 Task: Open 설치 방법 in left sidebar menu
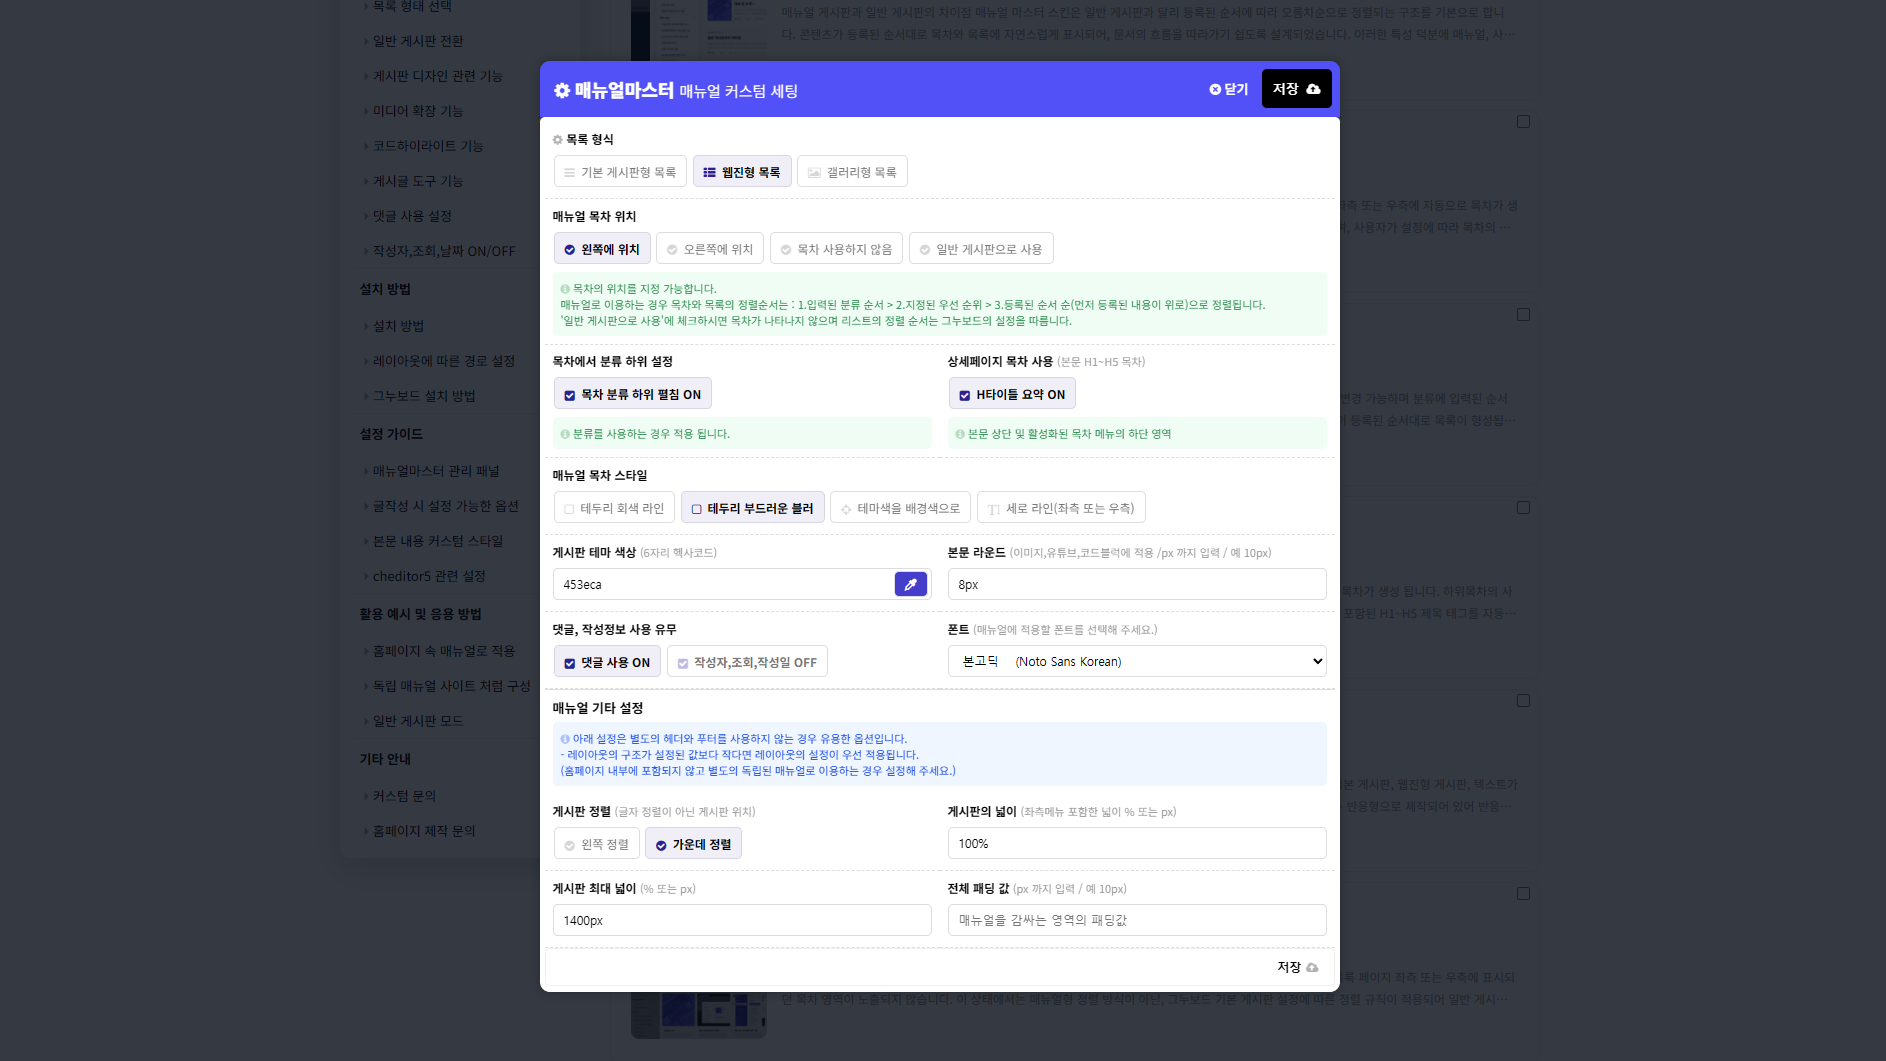[x=398, y=326]
